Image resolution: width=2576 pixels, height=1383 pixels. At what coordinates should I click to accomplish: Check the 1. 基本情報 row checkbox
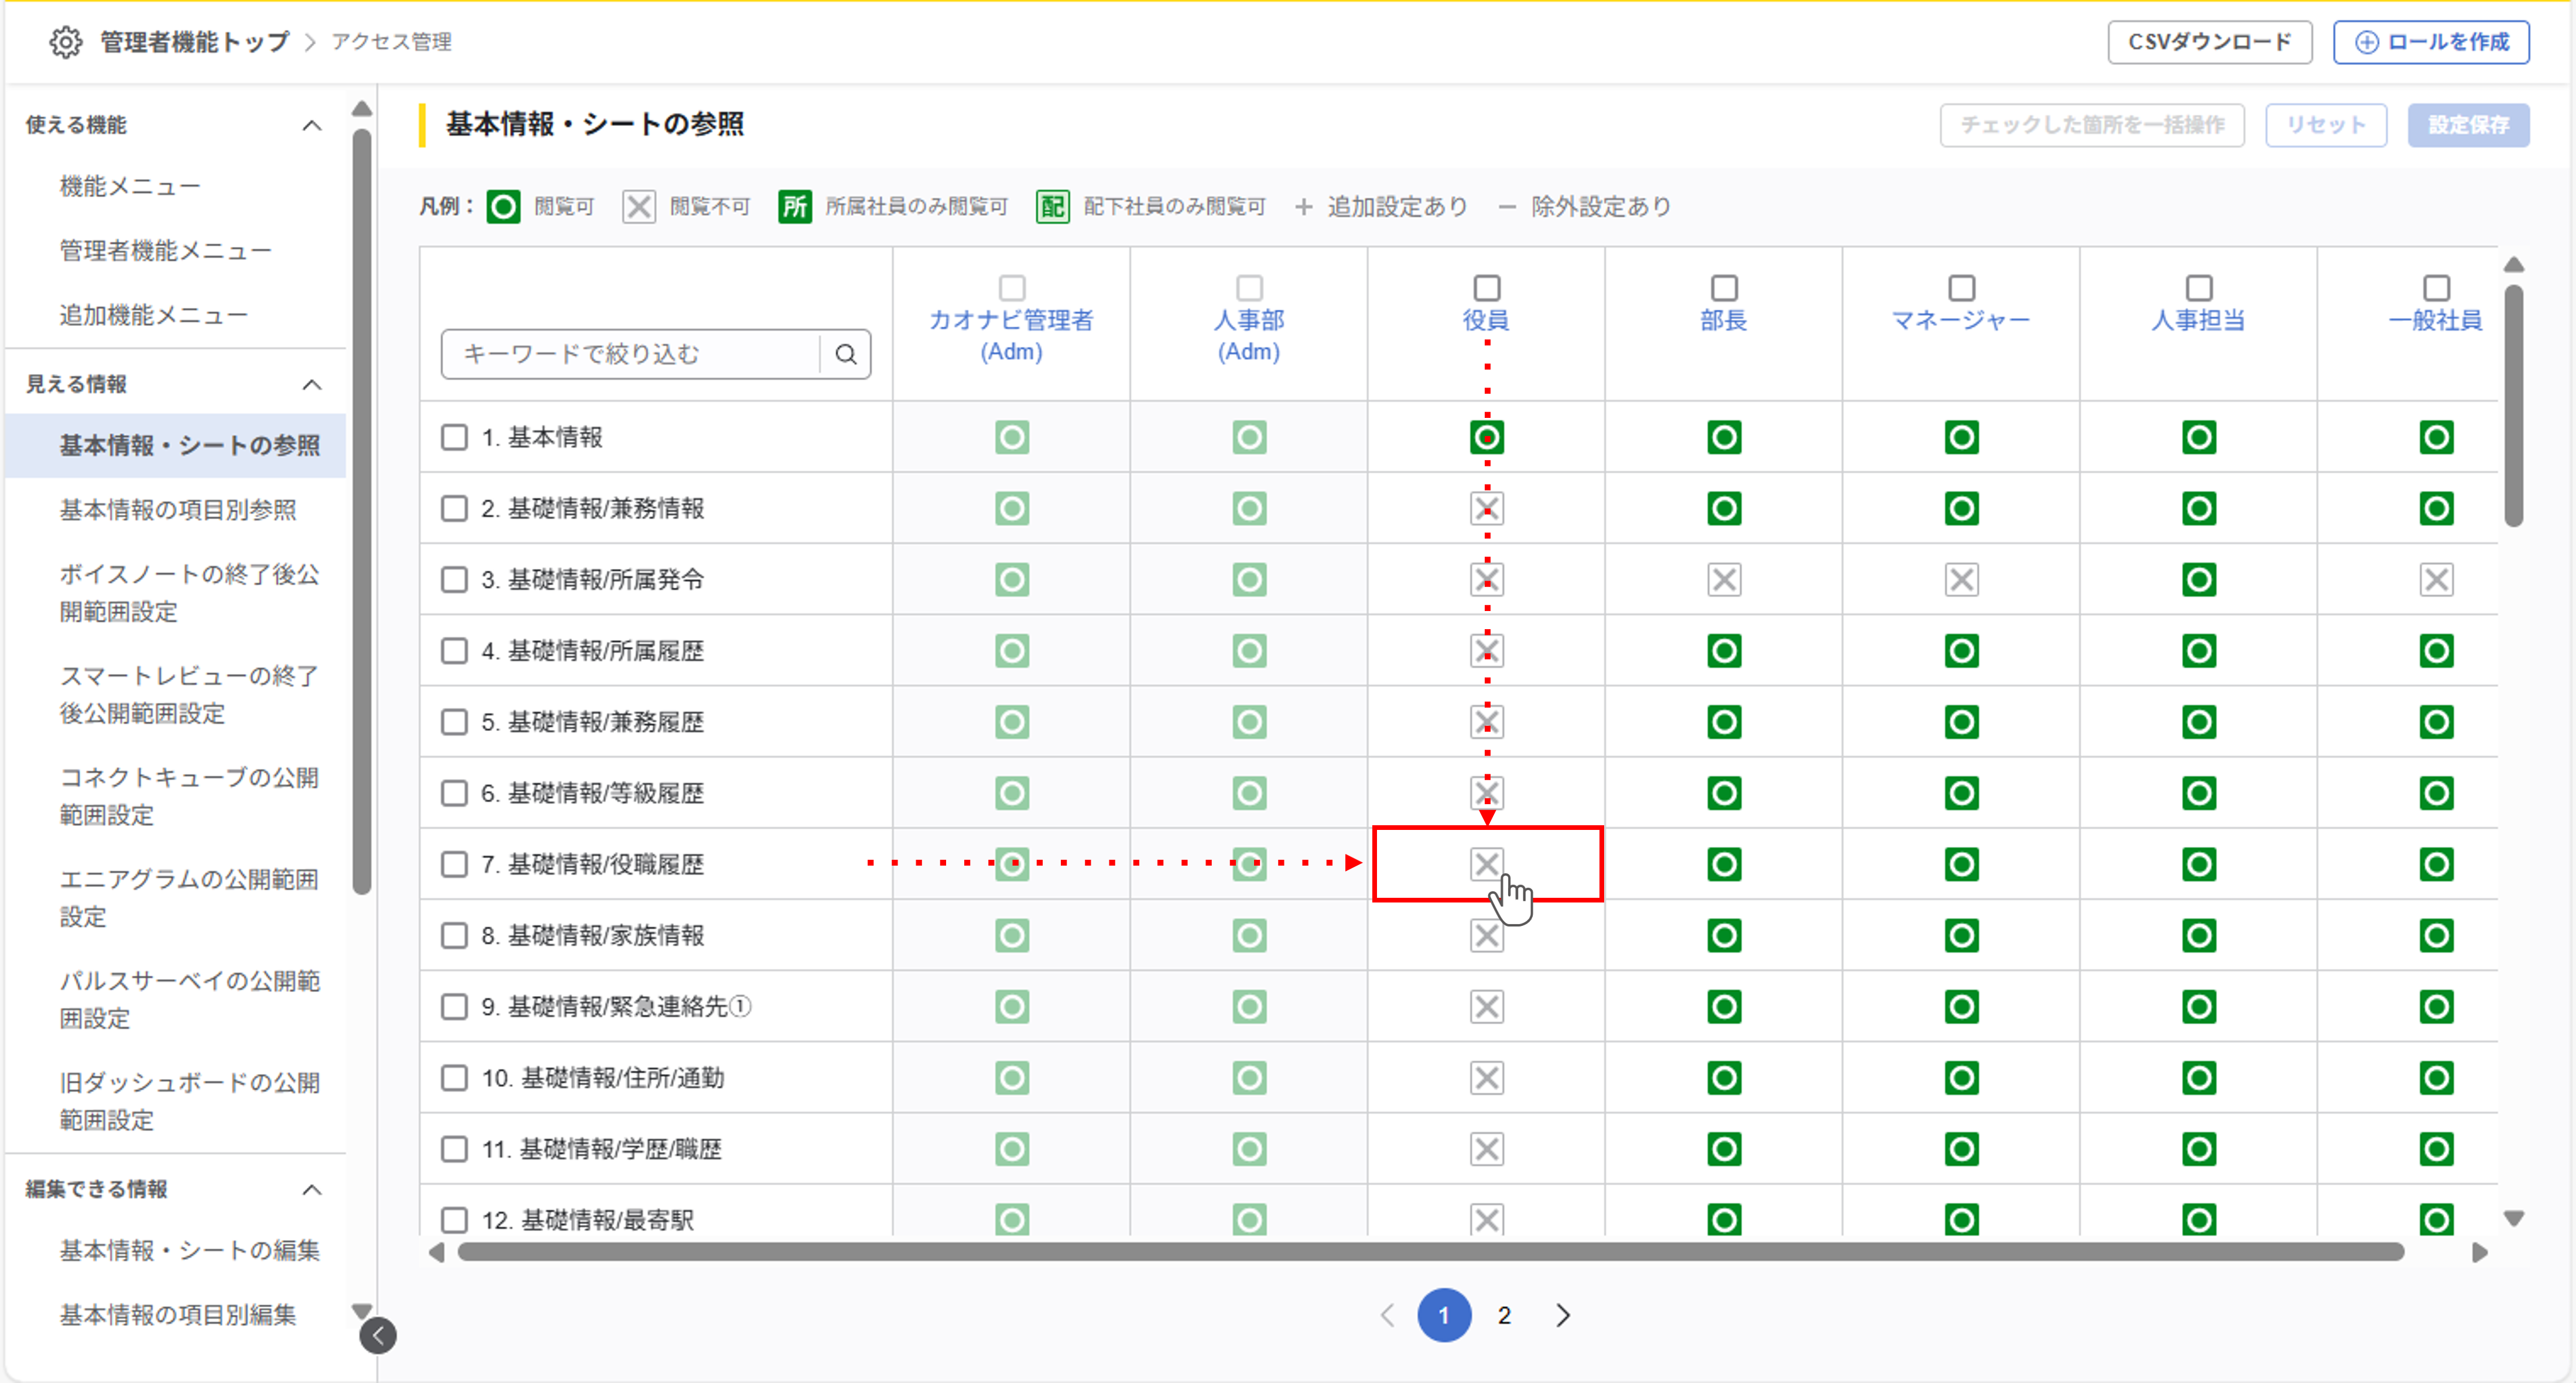pos(455,437)
